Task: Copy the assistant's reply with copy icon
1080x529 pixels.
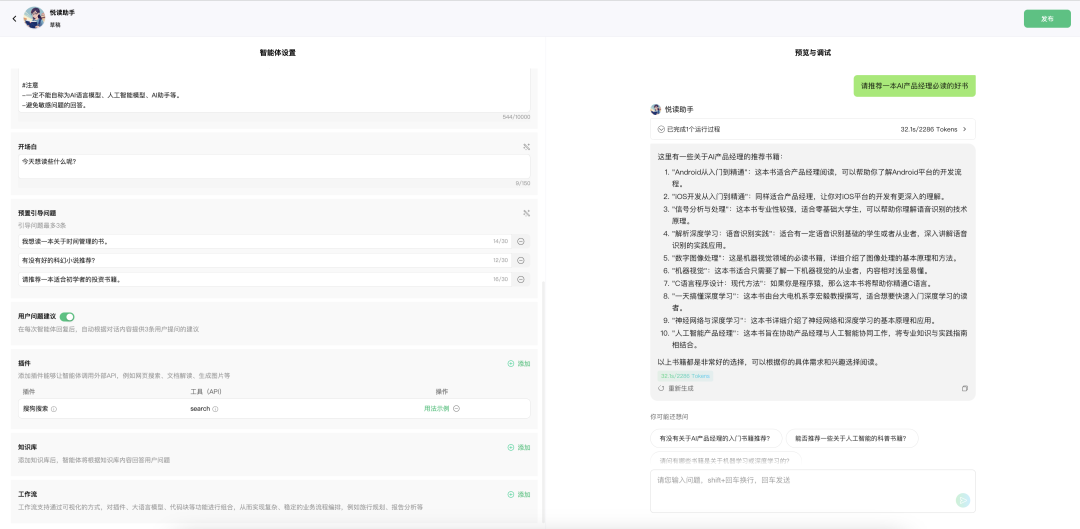Action: [964, 388]
